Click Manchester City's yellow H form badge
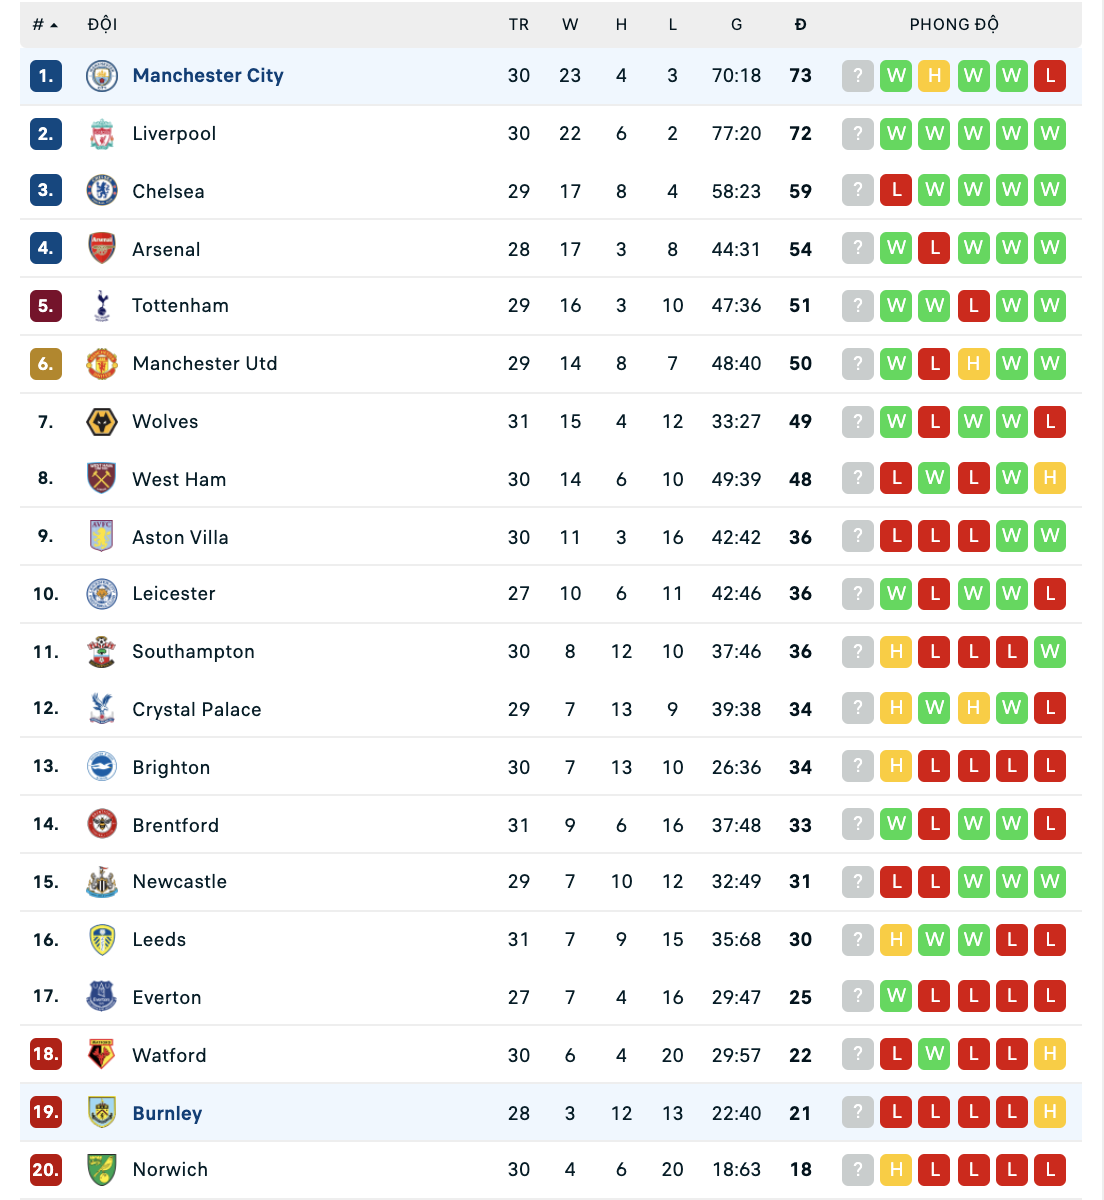 [x=934, y=76]
